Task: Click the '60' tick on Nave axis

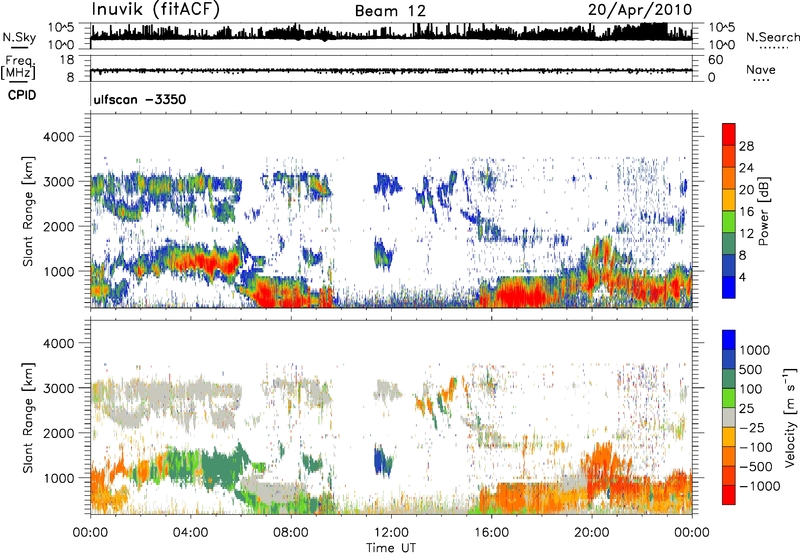Action: [715, 60]
